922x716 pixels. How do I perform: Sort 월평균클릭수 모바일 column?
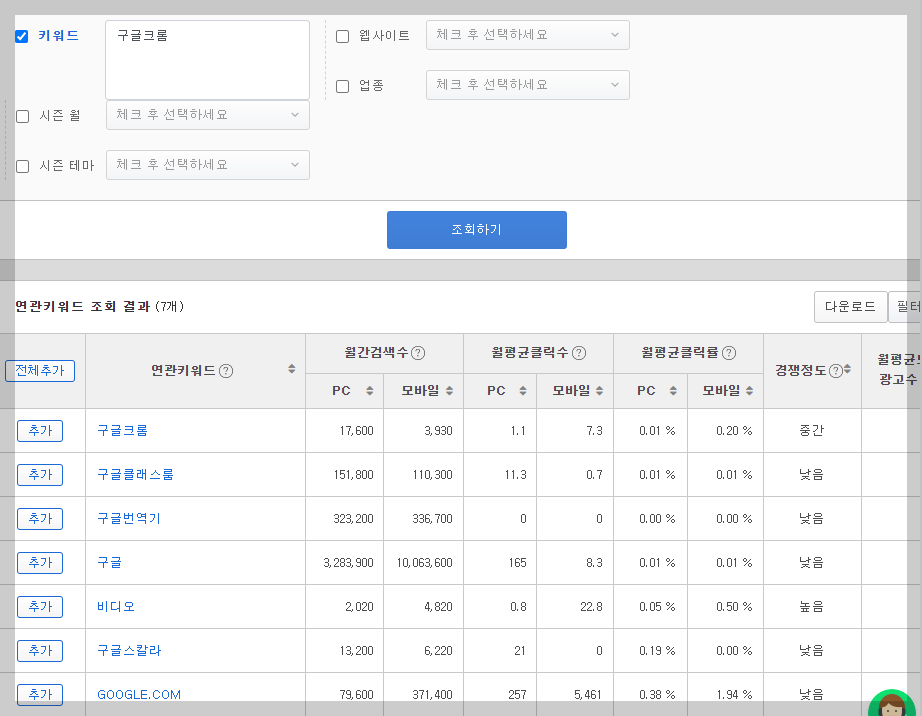click(x=599, y=391)
